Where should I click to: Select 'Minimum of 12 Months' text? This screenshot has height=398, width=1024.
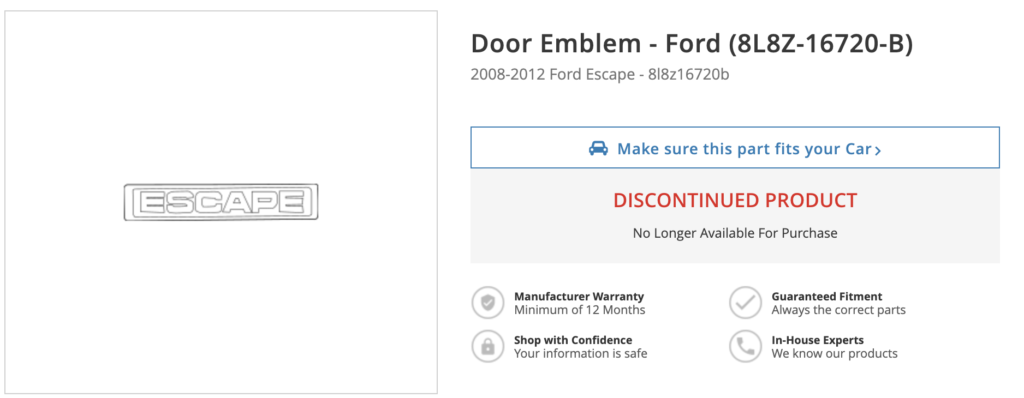(x=579, y=310)
